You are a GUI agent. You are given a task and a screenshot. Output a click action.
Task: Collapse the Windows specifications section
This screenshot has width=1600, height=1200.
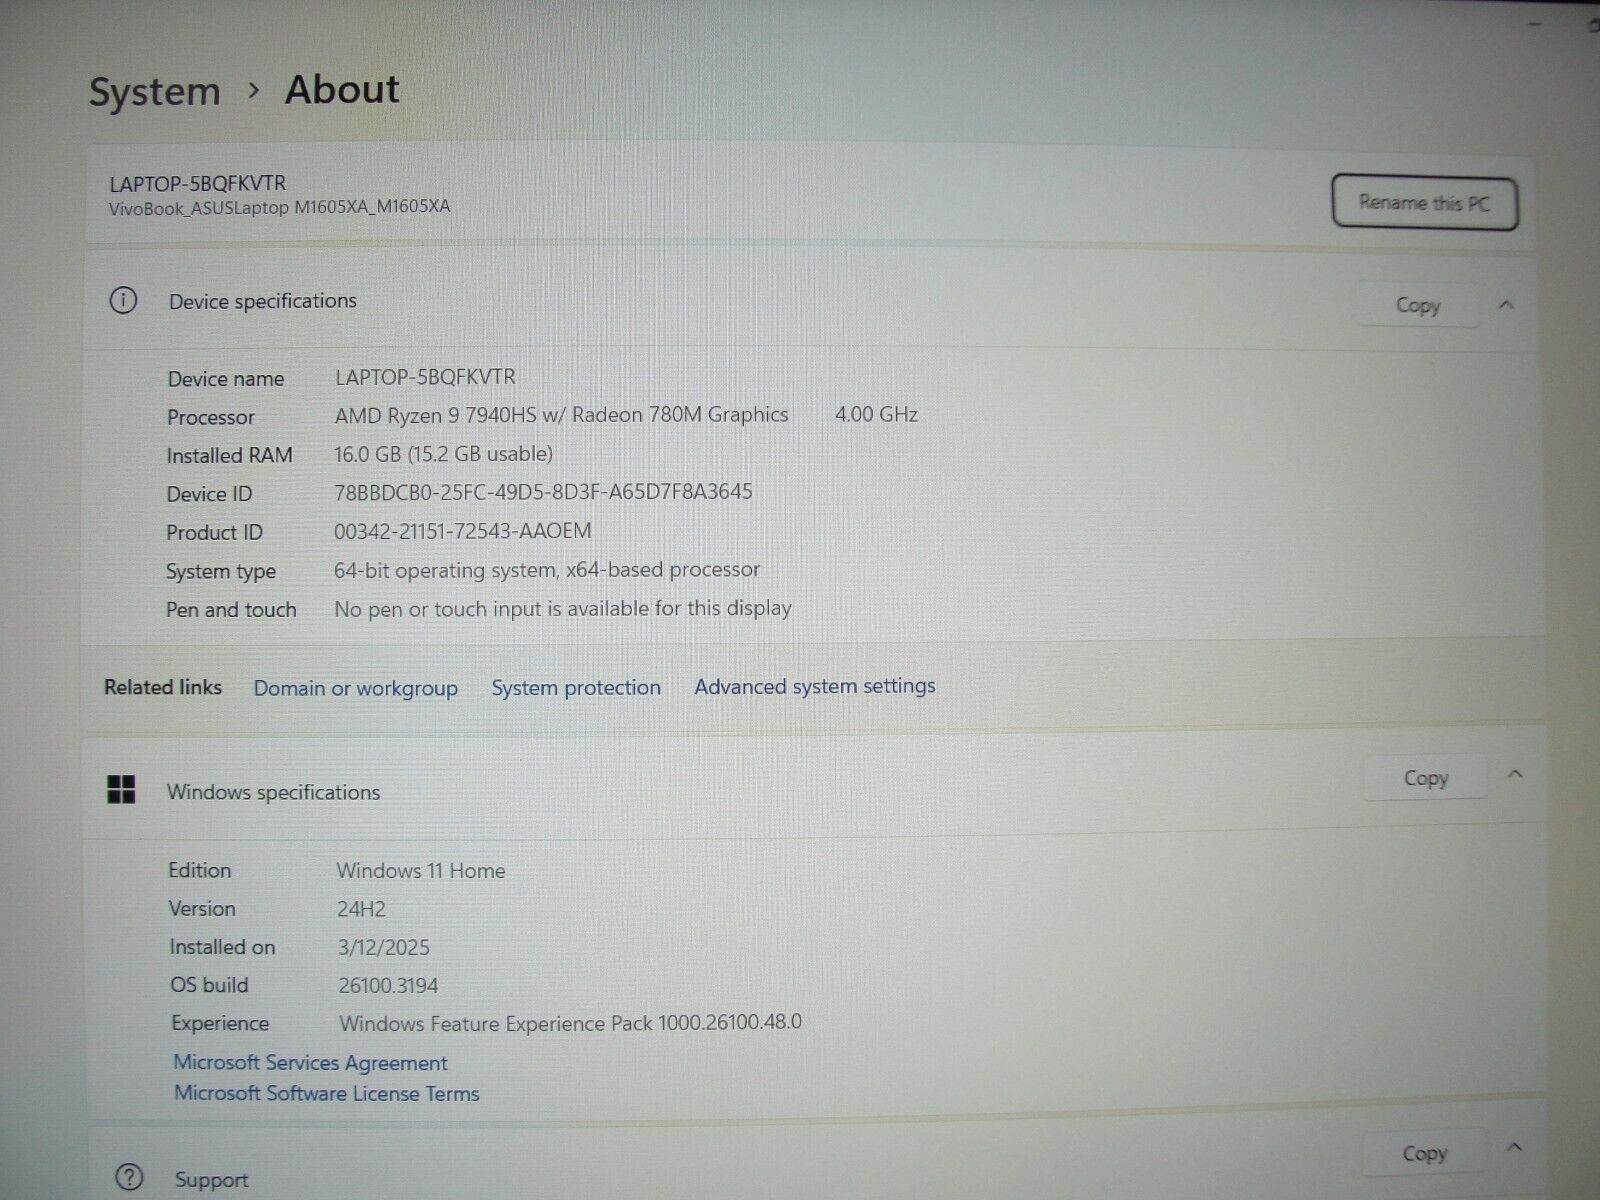pyautogui.click(x=1515, y=775)
